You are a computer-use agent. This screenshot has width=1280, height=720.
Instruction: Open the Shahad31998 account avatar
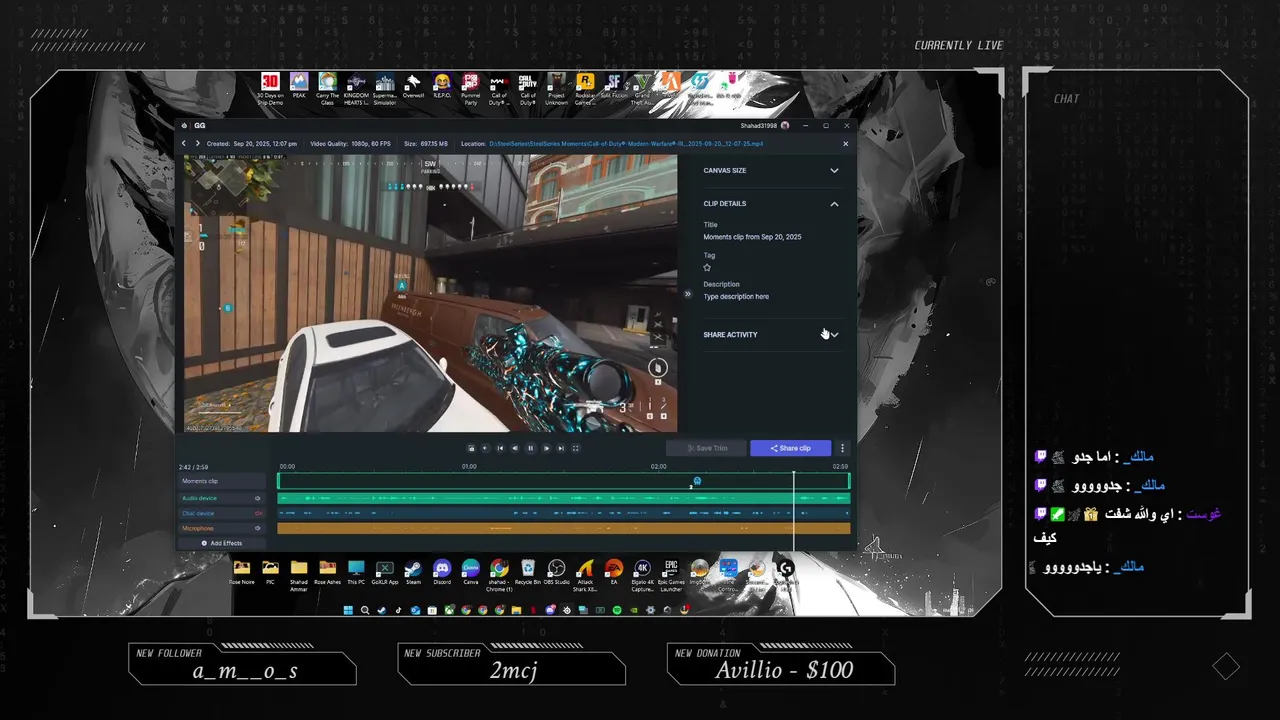[x=785, y=126]
